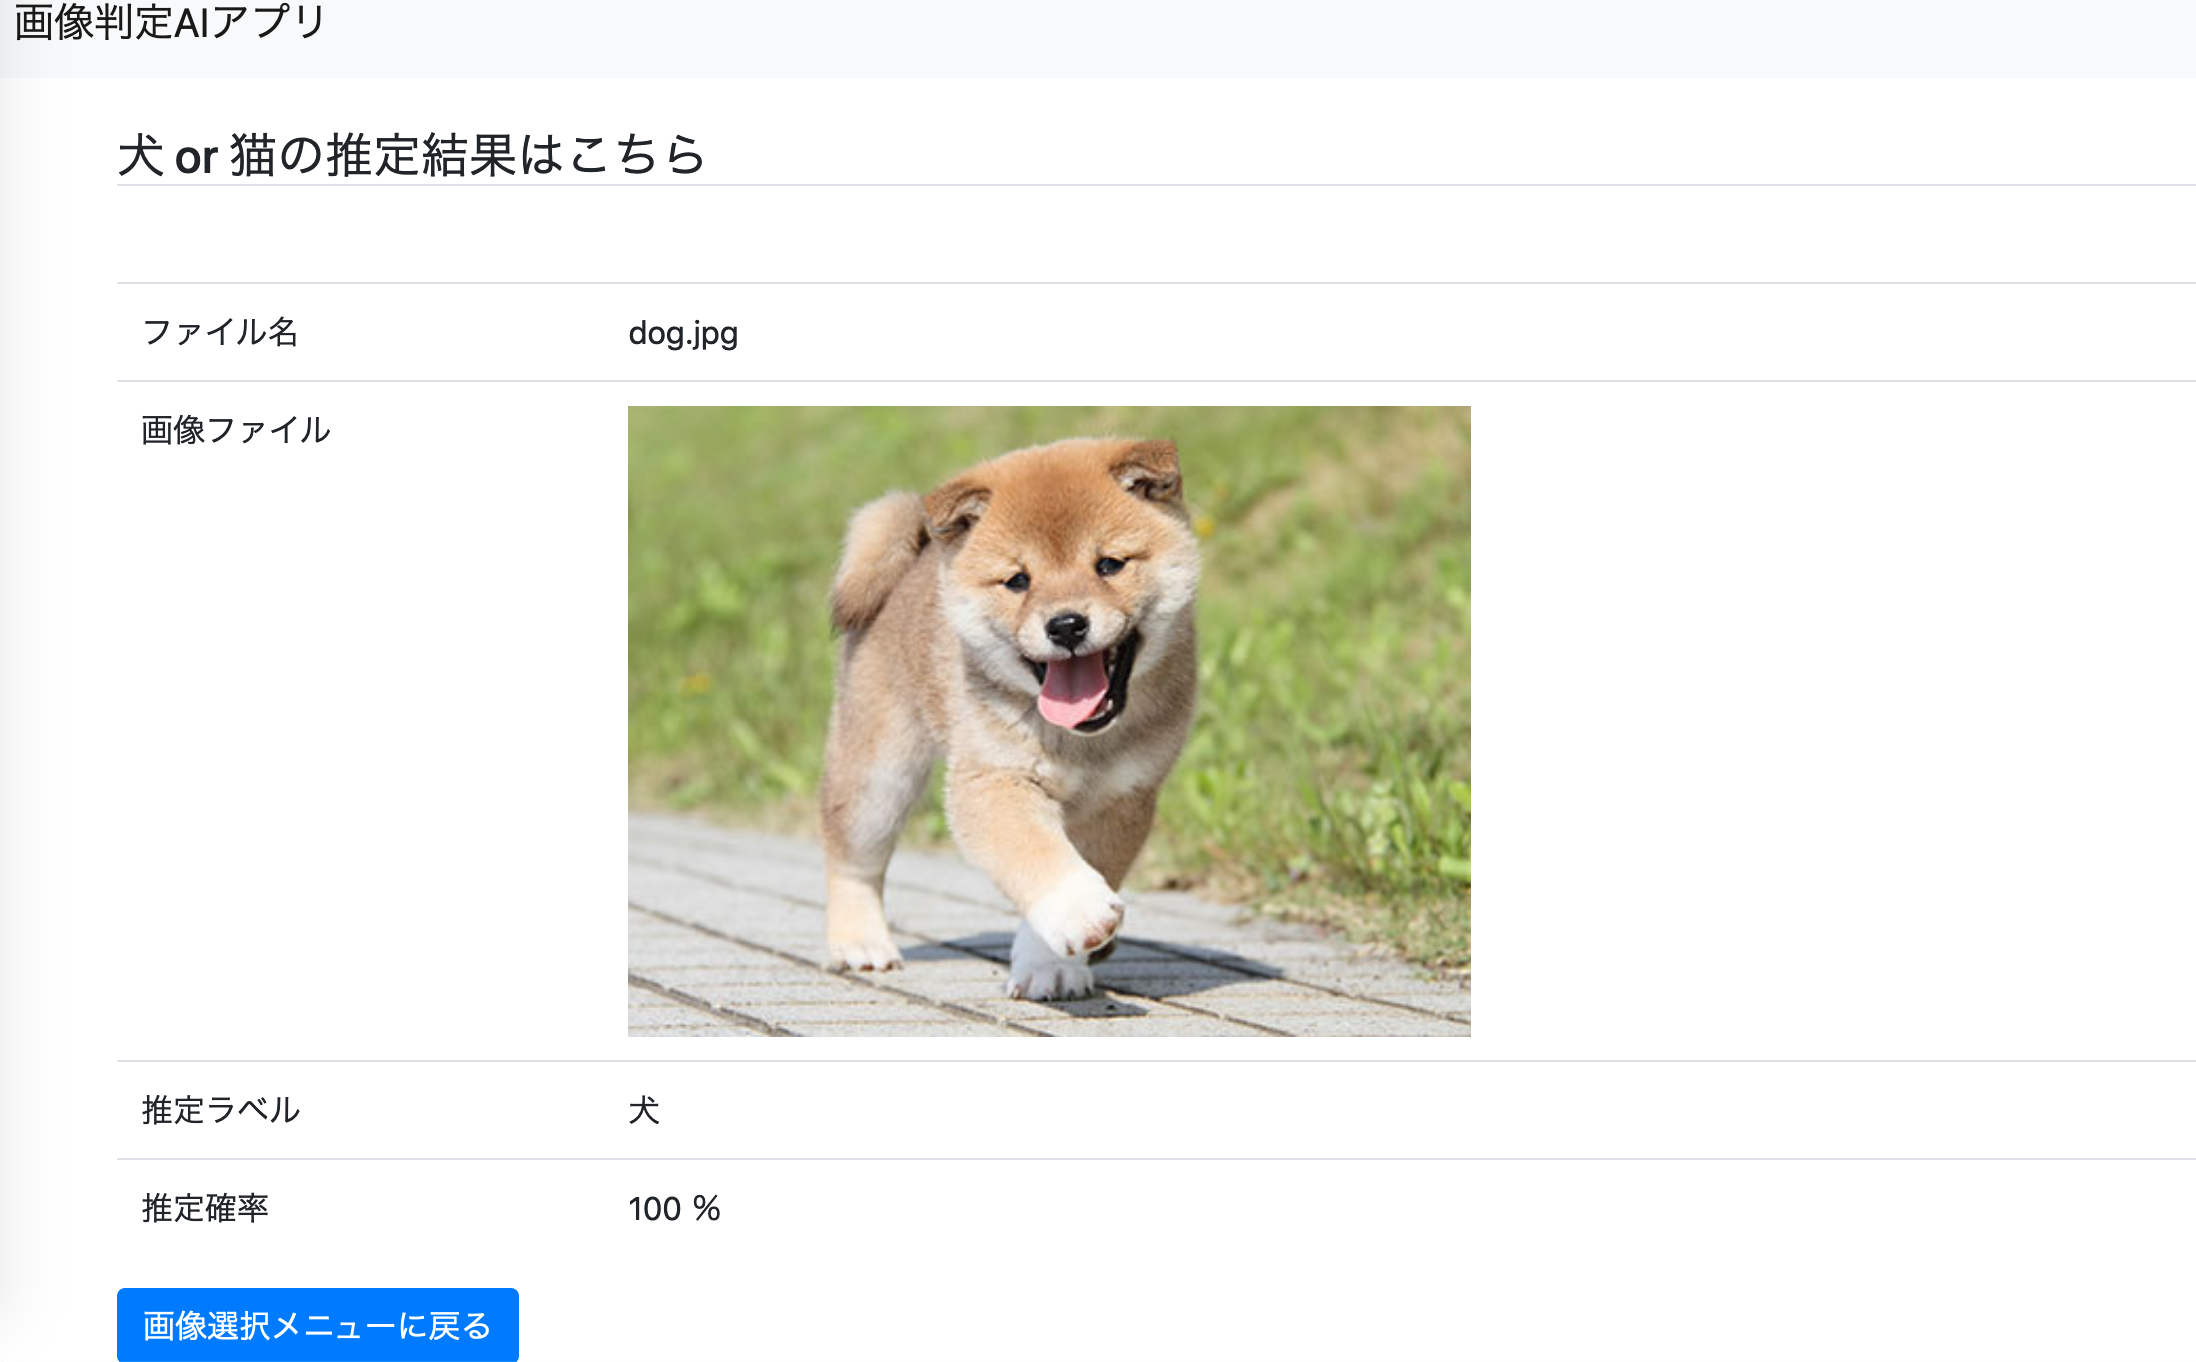Image resolution: width=2196 pixels, height=1362 pixels.
Task: Click the puppy's curled tail in photo
Action: tap(875, 555)
